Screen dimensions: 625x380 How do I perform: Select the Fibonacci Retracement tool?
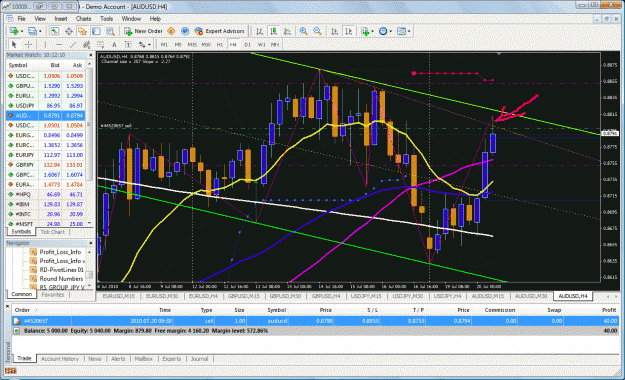(x=100, y=44)
